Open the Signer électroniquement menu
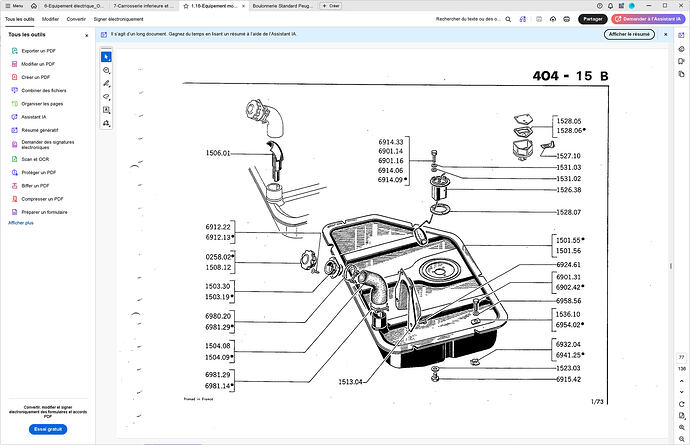The height and width of the screenshot is (445, 690). pos(118,19)
